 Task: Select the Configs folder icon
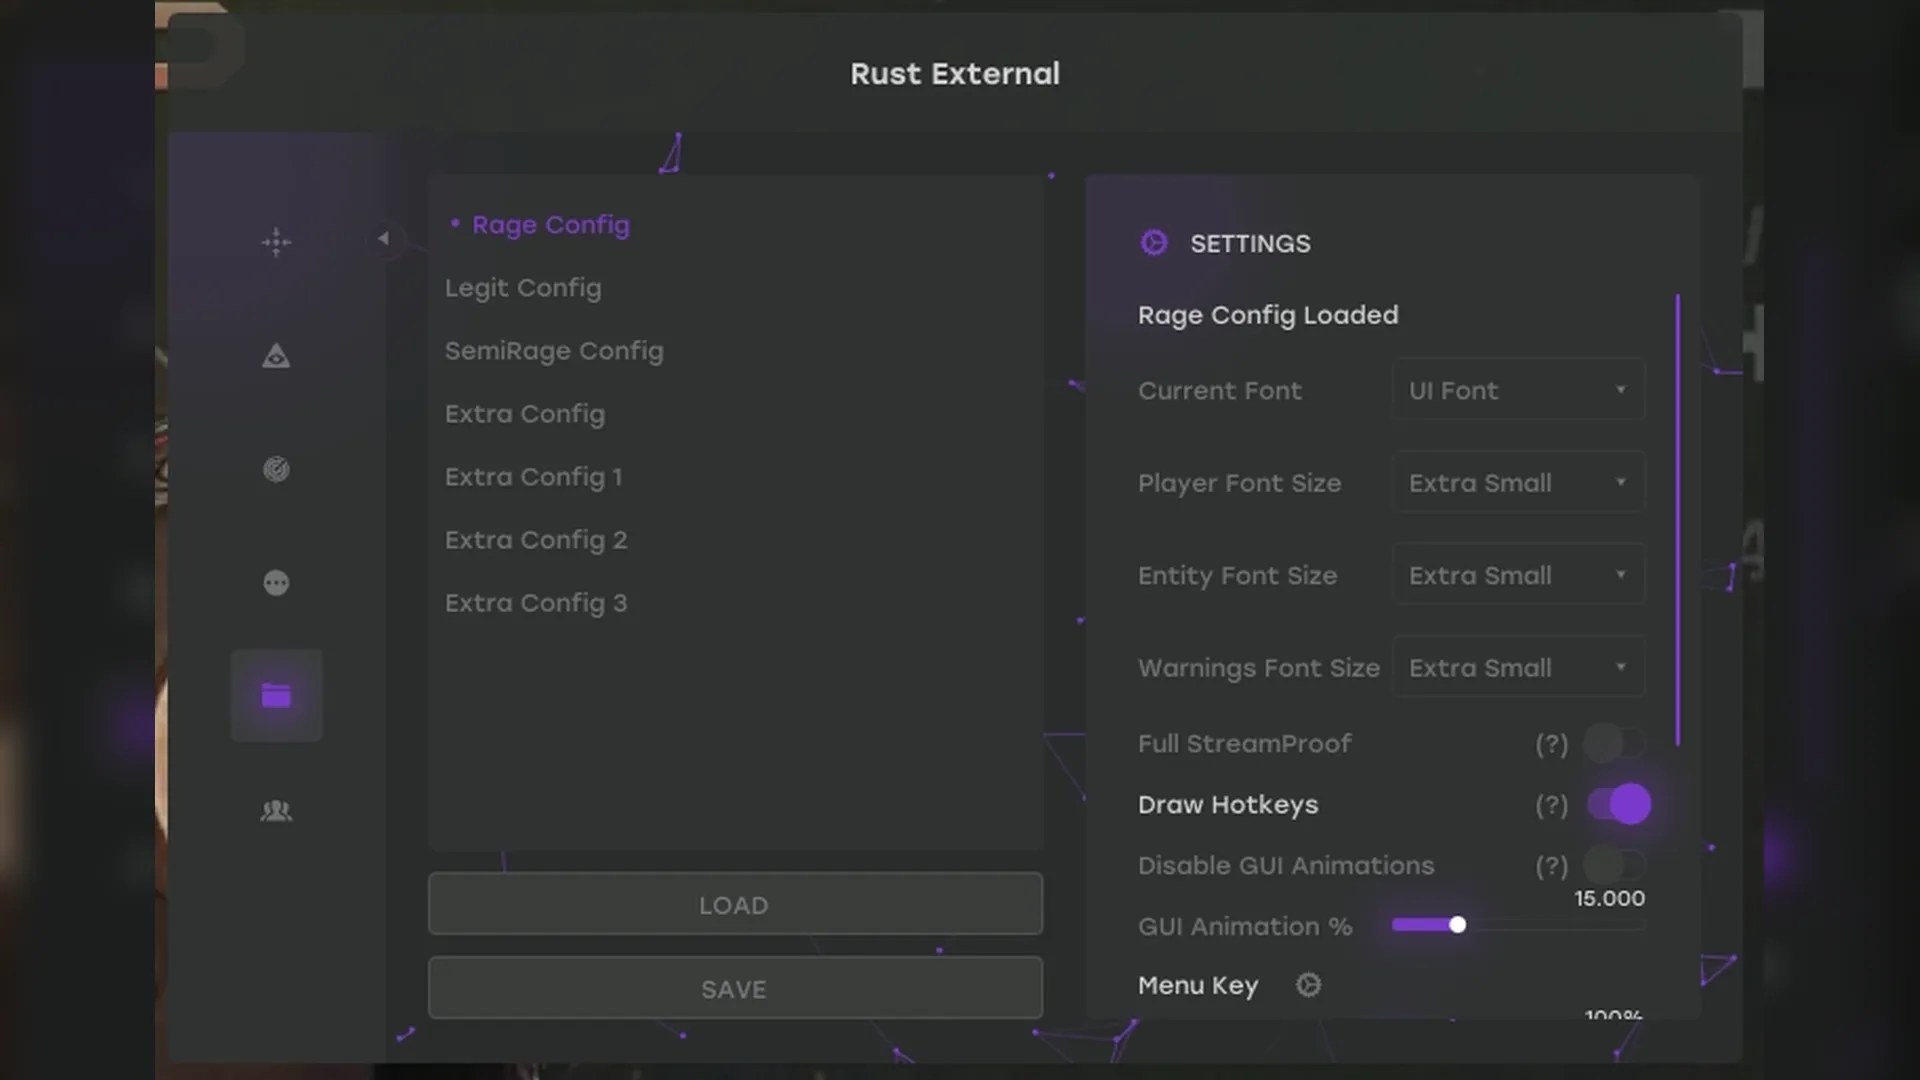click(x=276, y=696)
